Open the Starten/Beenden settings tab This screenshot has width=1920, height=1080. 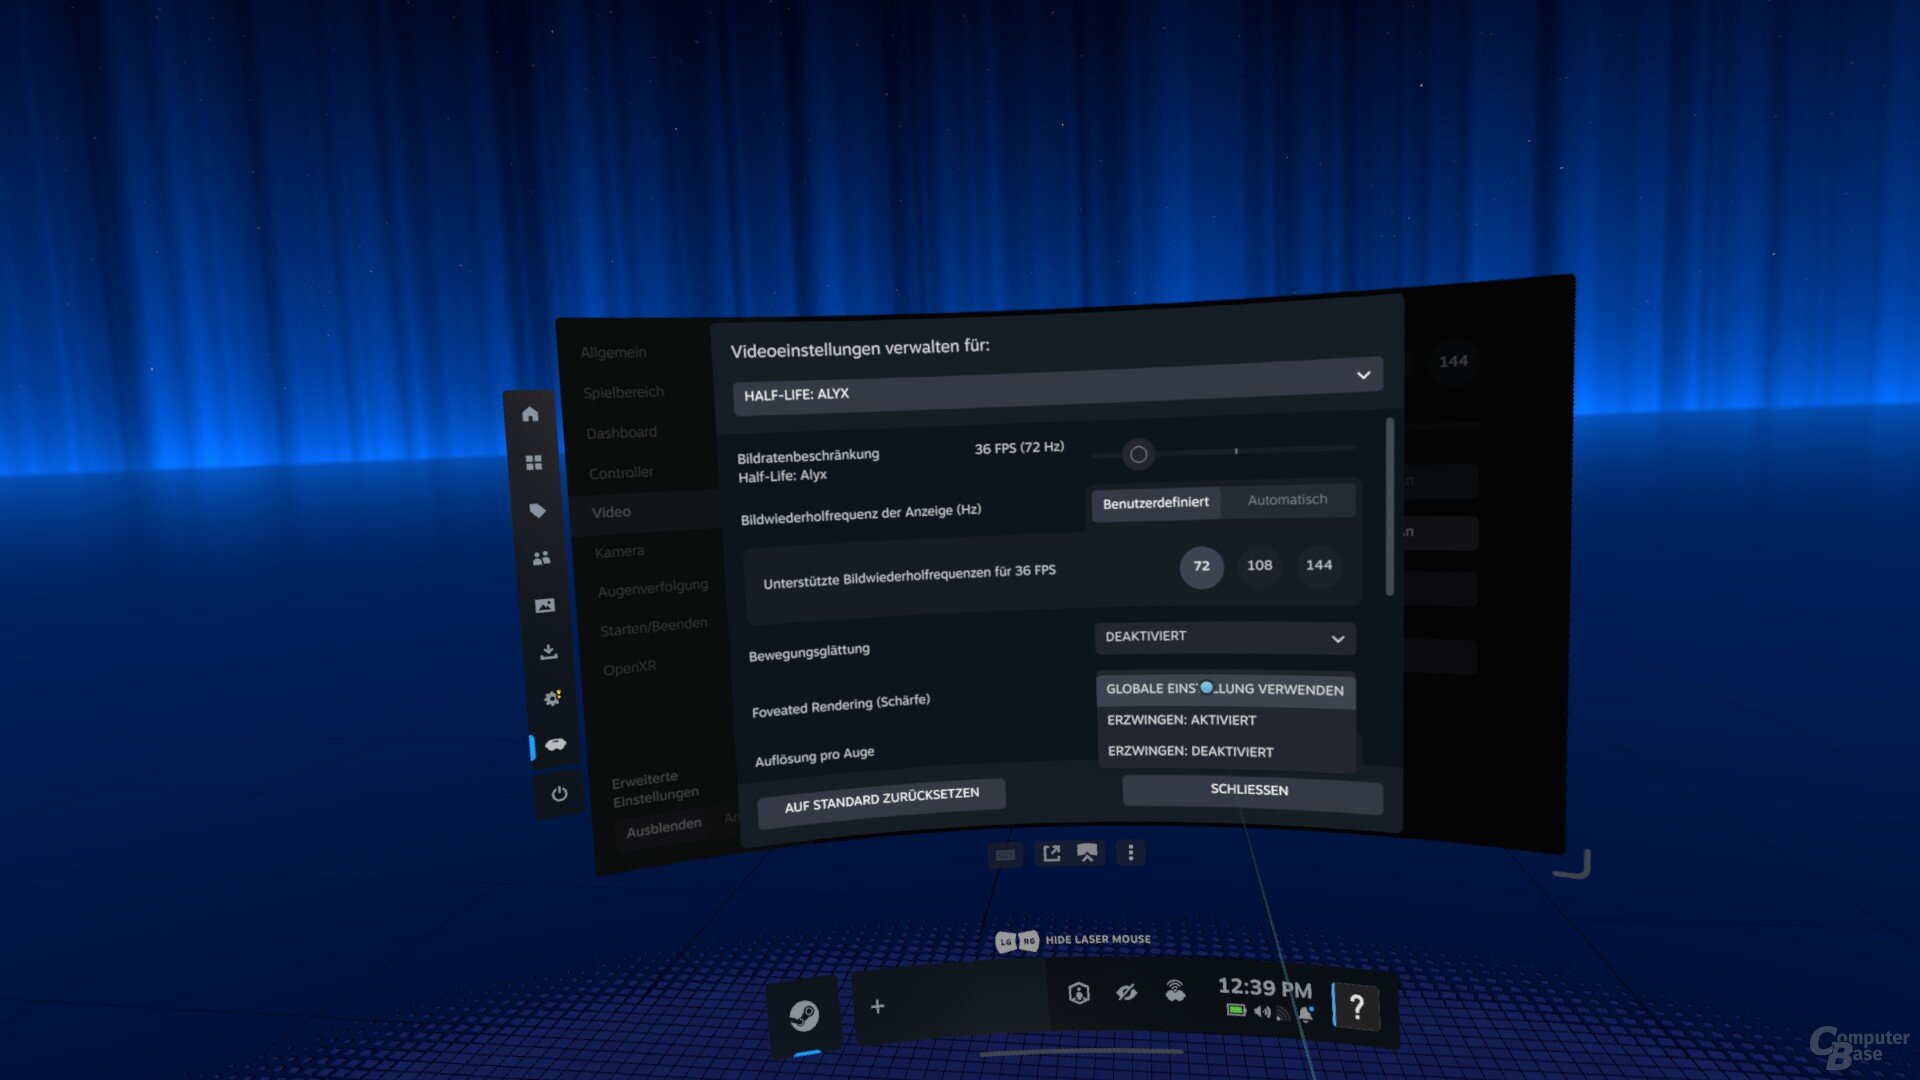click(x=653, y=627)
